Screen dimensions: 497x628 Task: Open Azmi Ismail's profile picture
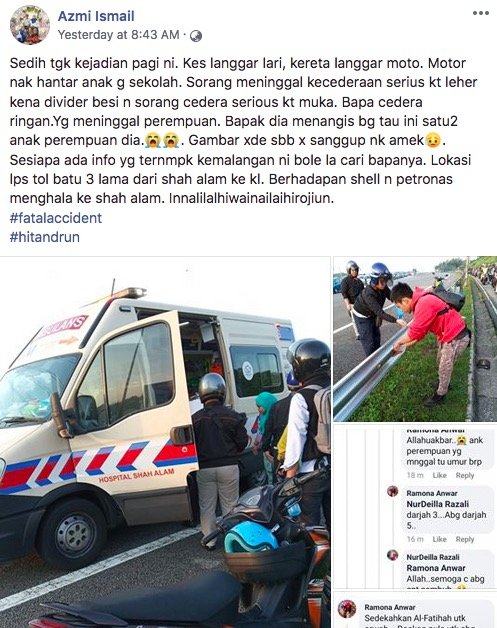pos(30,25)
